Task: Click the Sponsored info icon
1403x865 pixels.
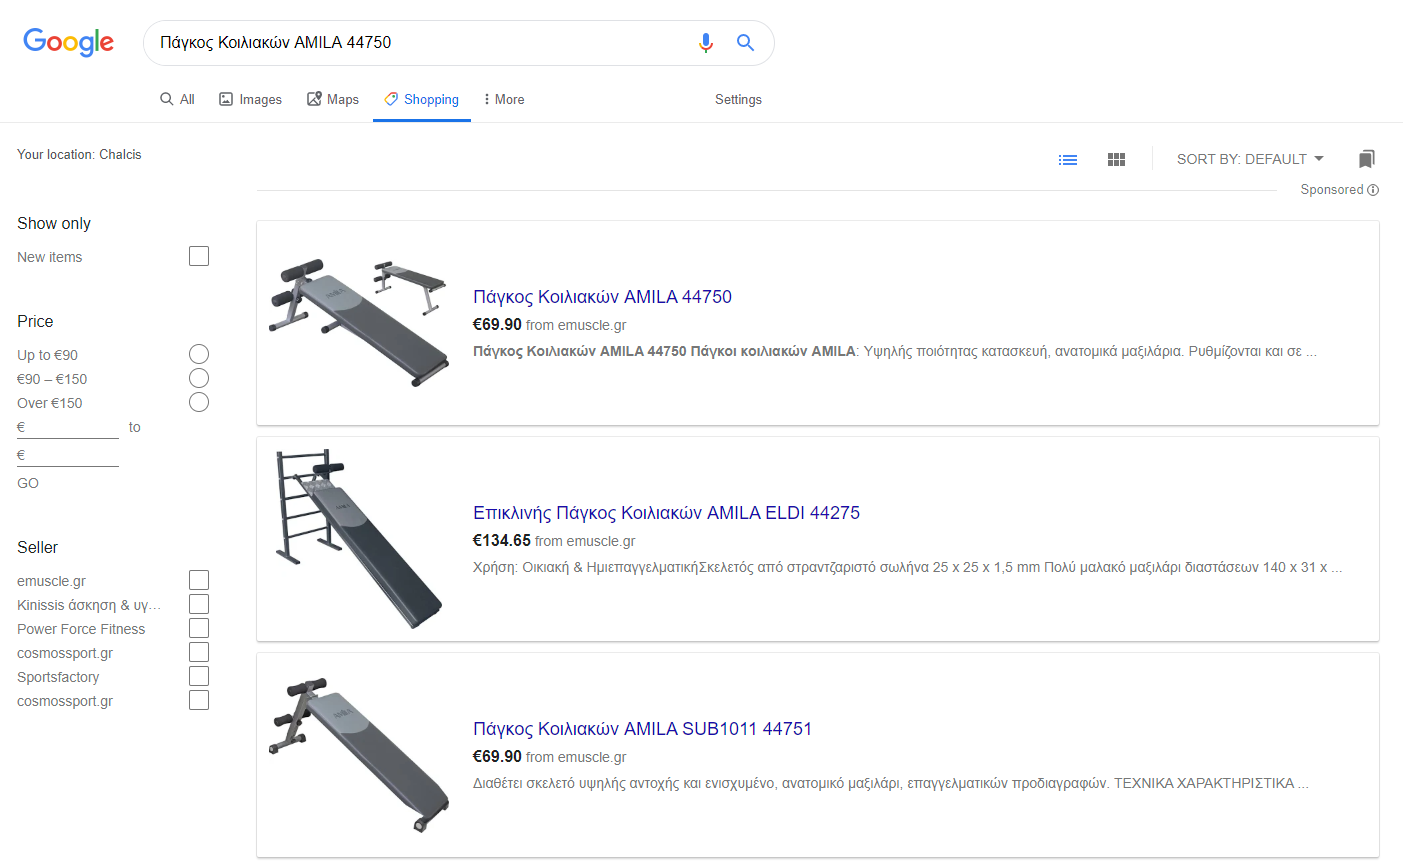Action: tap(1373, 190)
